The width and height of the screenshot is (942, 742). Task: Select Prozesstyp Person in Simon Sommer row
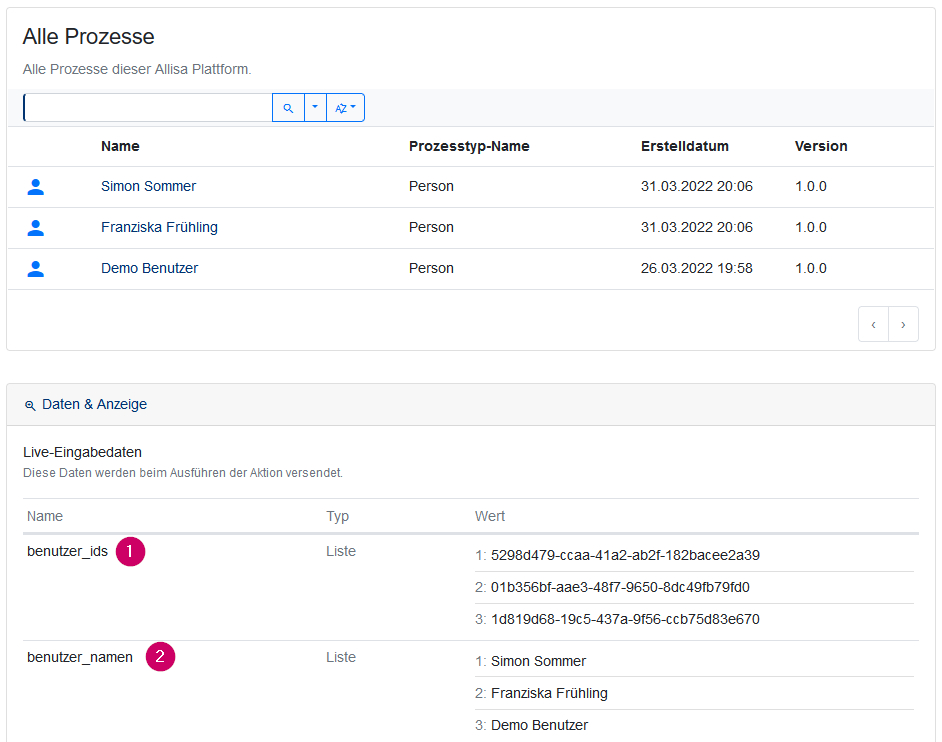431,186
